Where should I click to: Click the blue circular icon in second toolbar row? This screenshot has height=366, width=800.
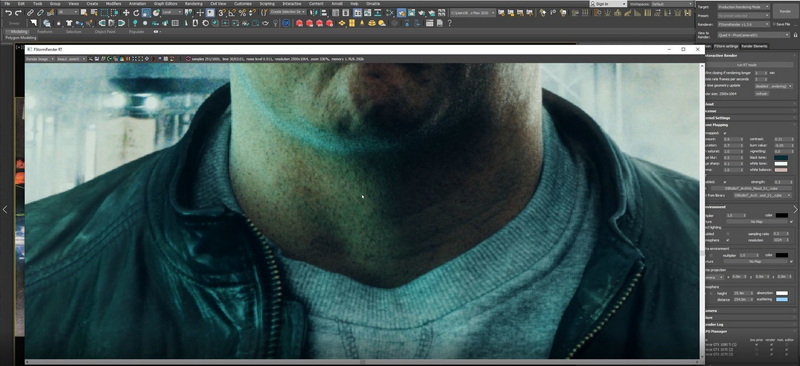point(286,23)
